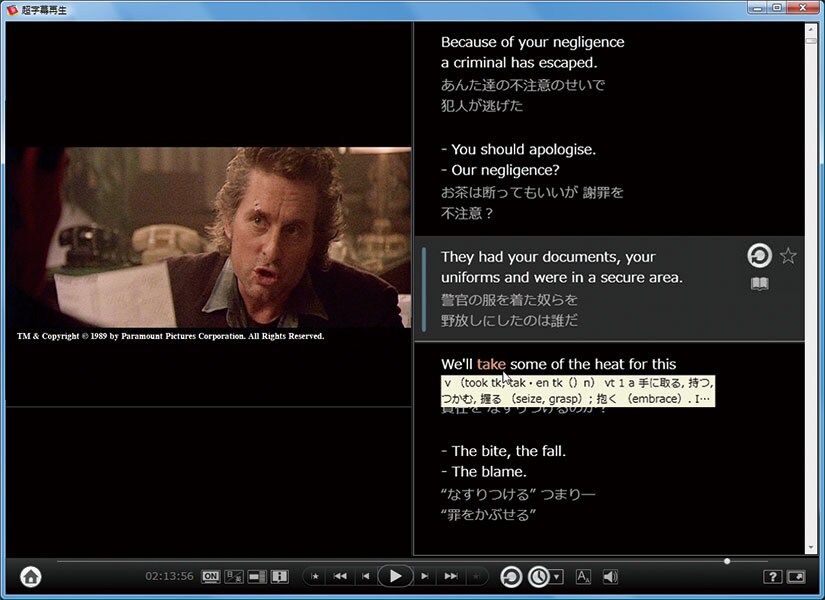Image resolution: width=825 pixels, height=600 pixels.
Task: Skip to the next subtitle line
Action: pos(425,576)
